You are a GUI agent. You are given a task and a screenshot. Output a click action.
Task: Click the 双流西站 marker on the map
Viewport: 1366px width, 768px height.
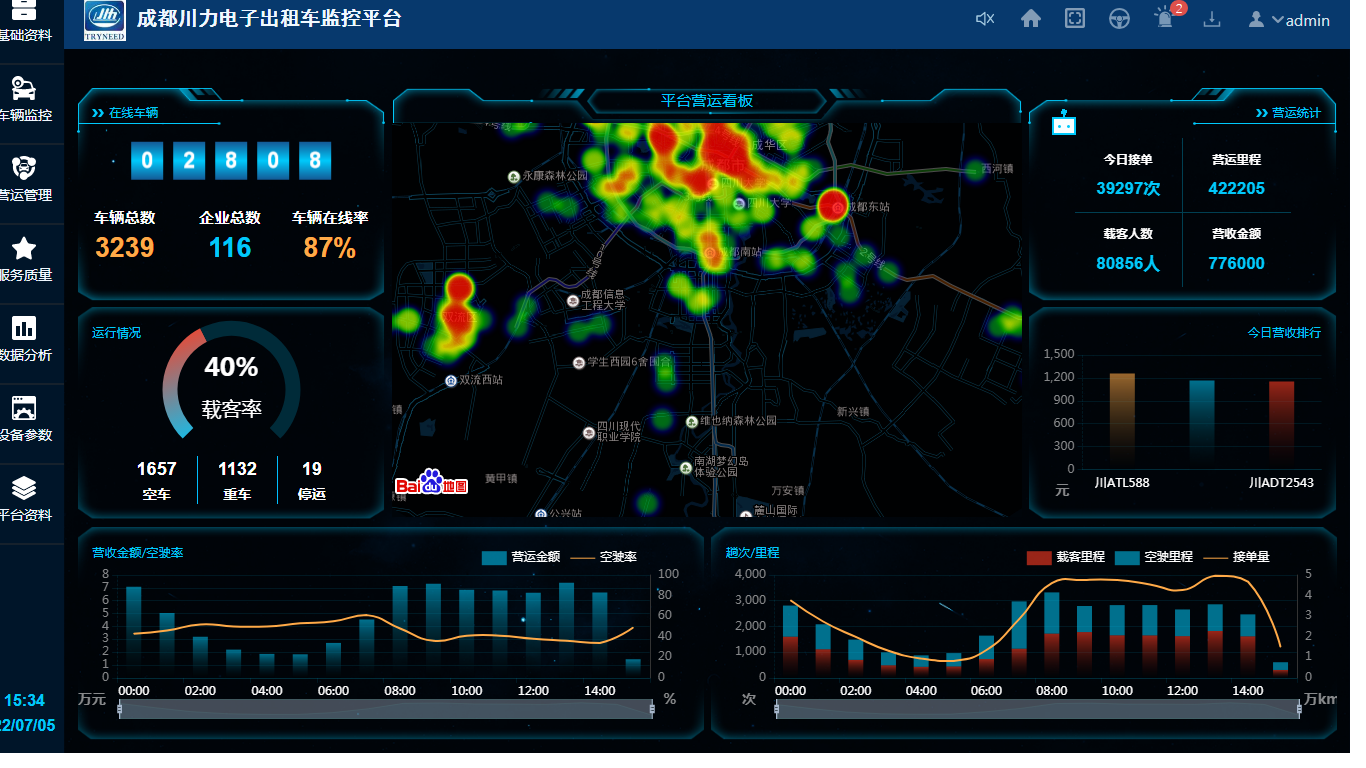(451, 381)
